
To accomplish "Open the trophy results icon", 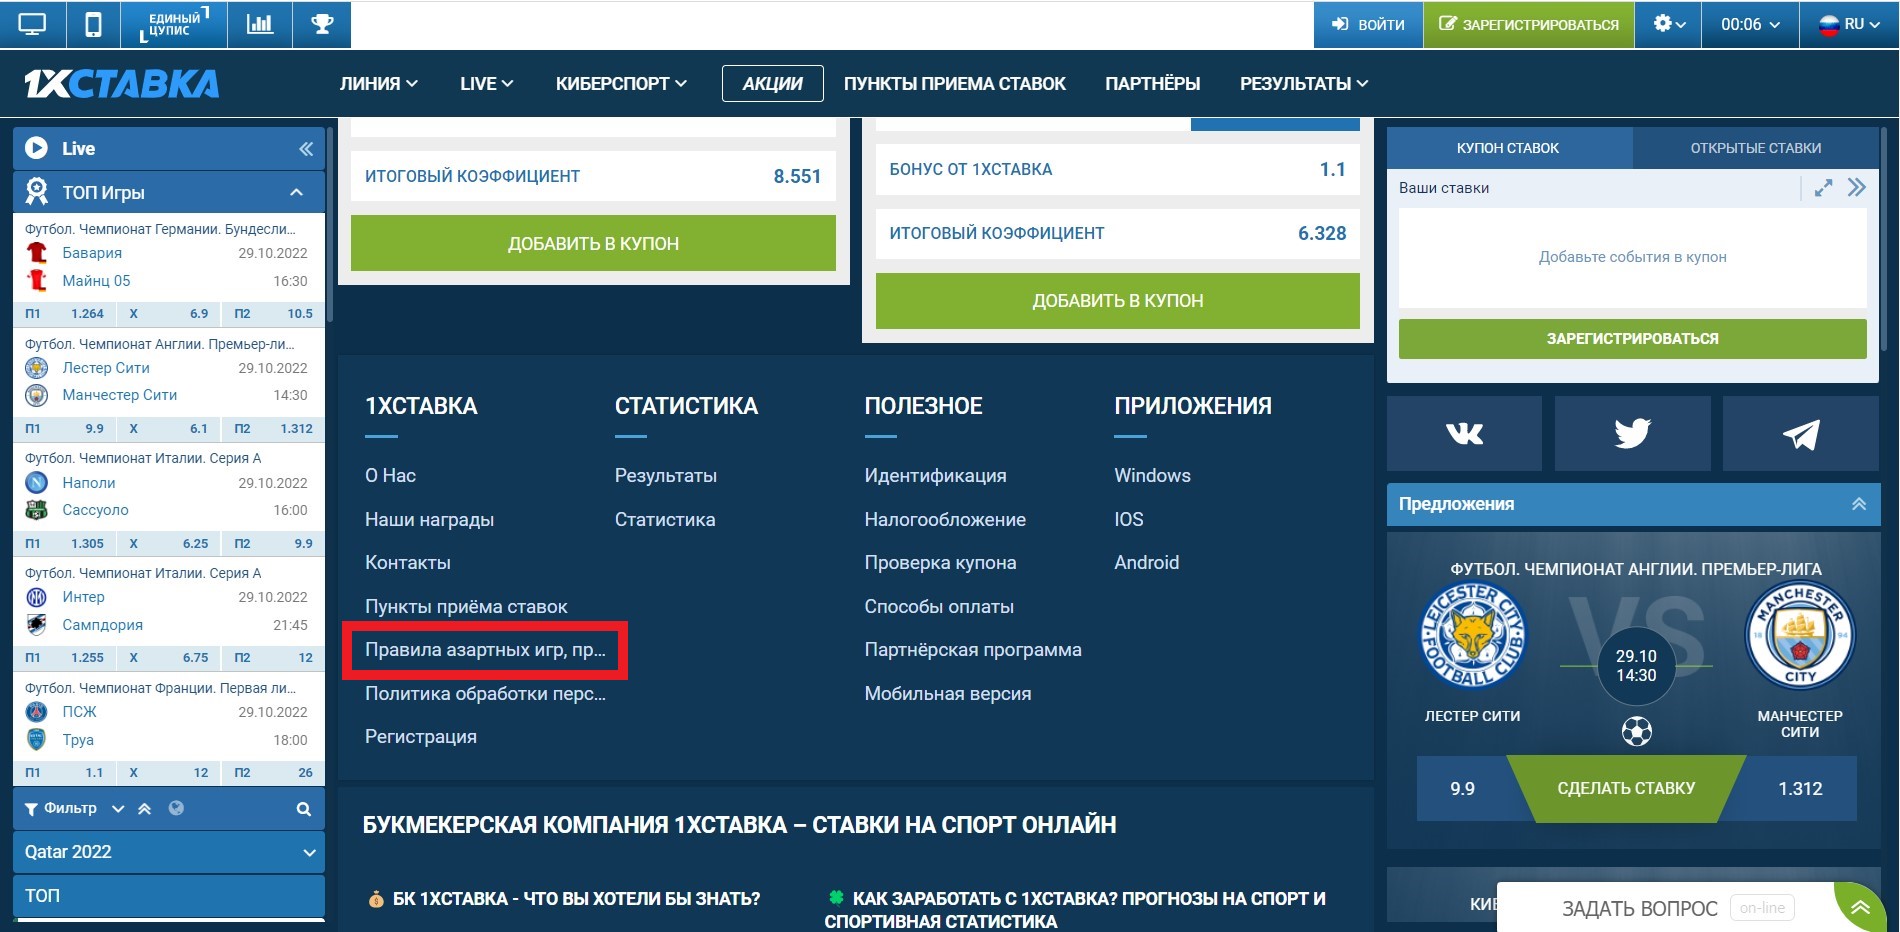I will pos(322,24).
